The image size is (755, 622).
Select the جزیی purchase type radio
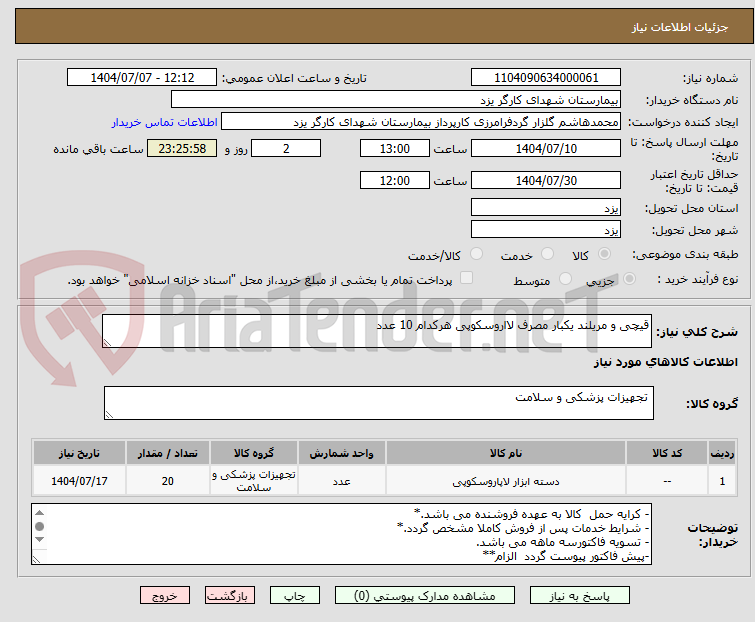[x=629, y=279]
